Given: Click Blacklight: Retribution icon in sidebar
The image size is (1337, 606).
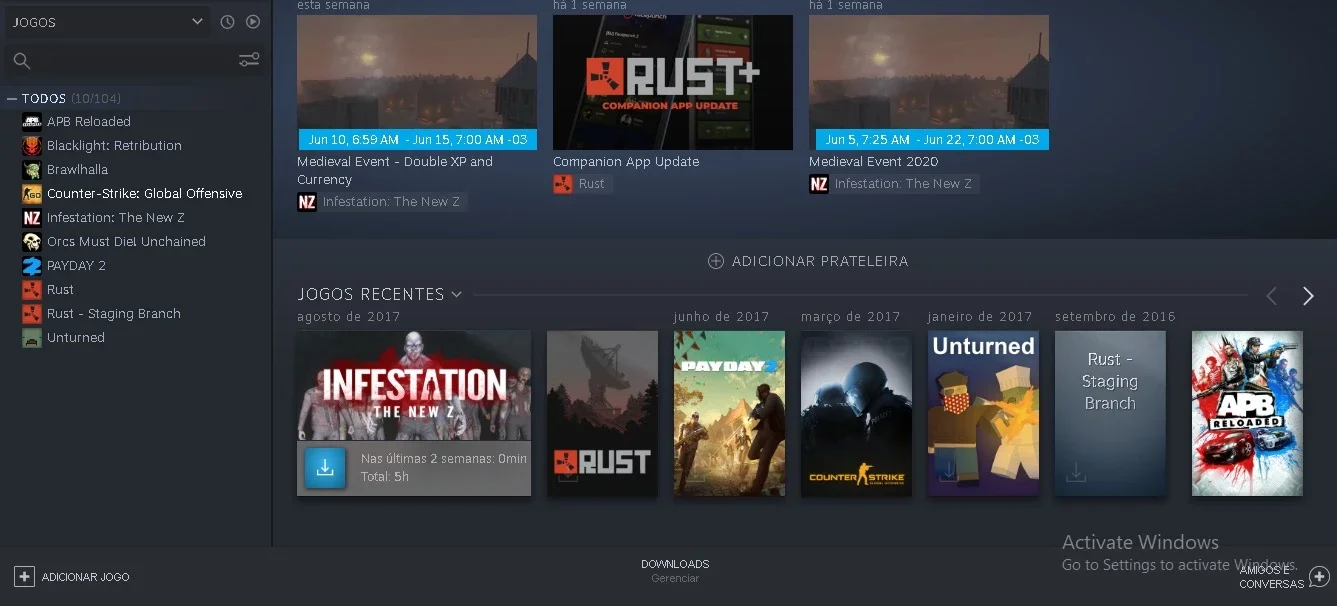Looking at the screenshot, I should (32, 146).
